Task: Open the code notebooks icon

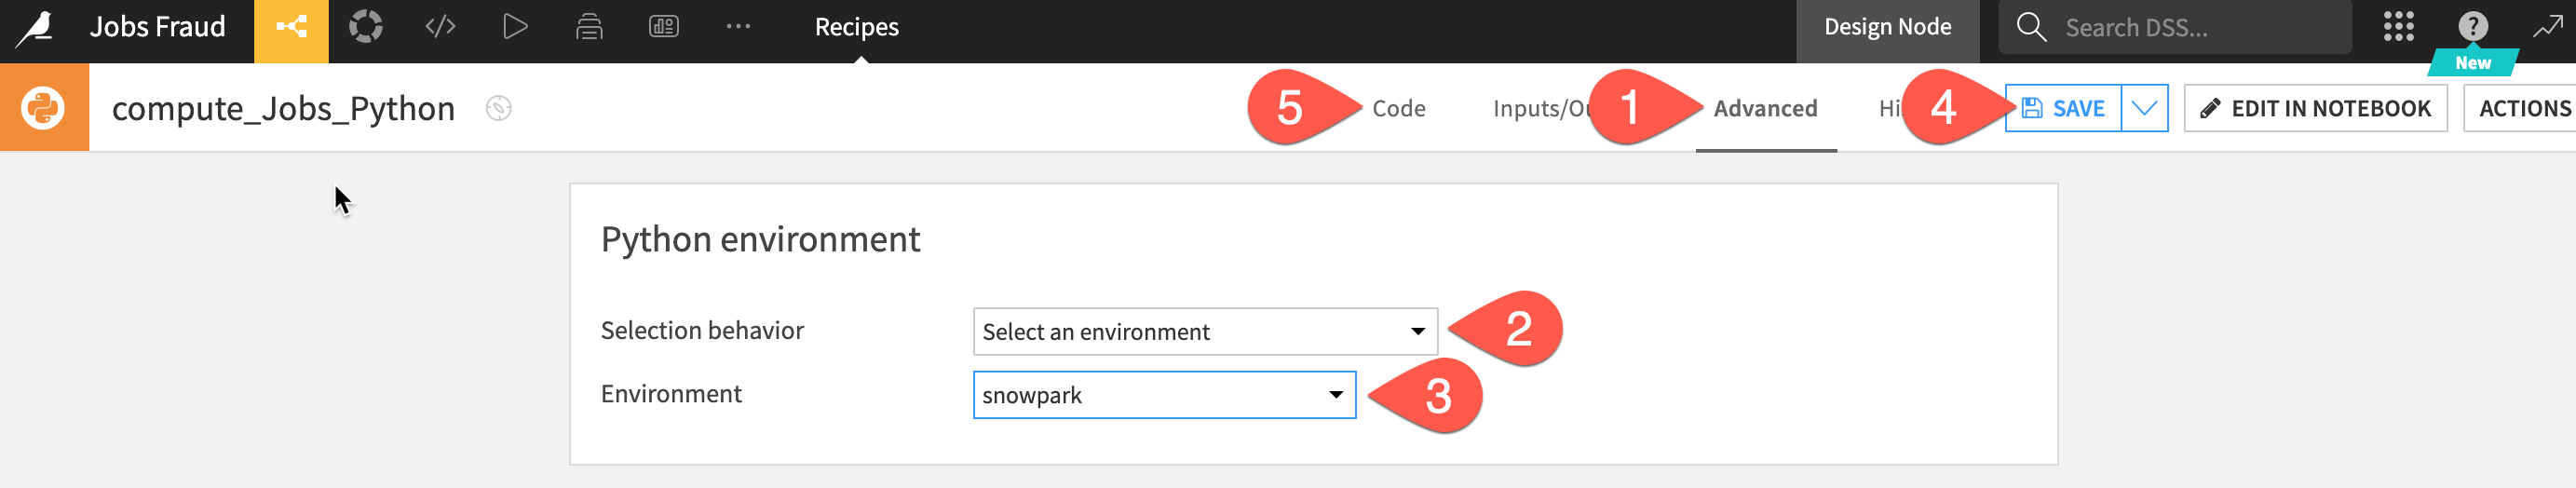Action: coord(440,28)
